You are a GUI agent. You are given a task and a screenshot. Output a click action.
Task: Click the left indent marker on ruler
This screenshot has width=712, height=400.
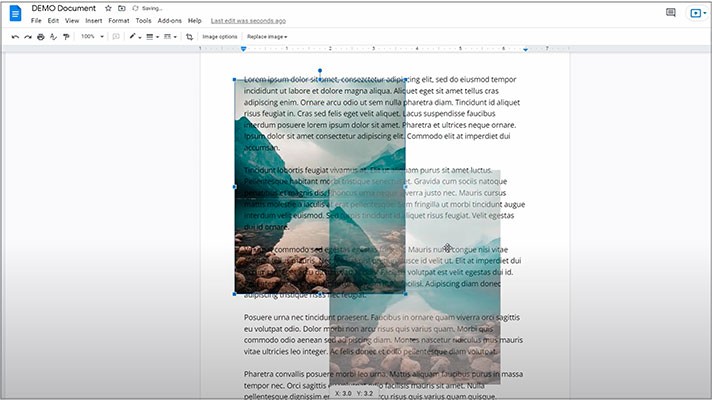[x=243, y=49]
